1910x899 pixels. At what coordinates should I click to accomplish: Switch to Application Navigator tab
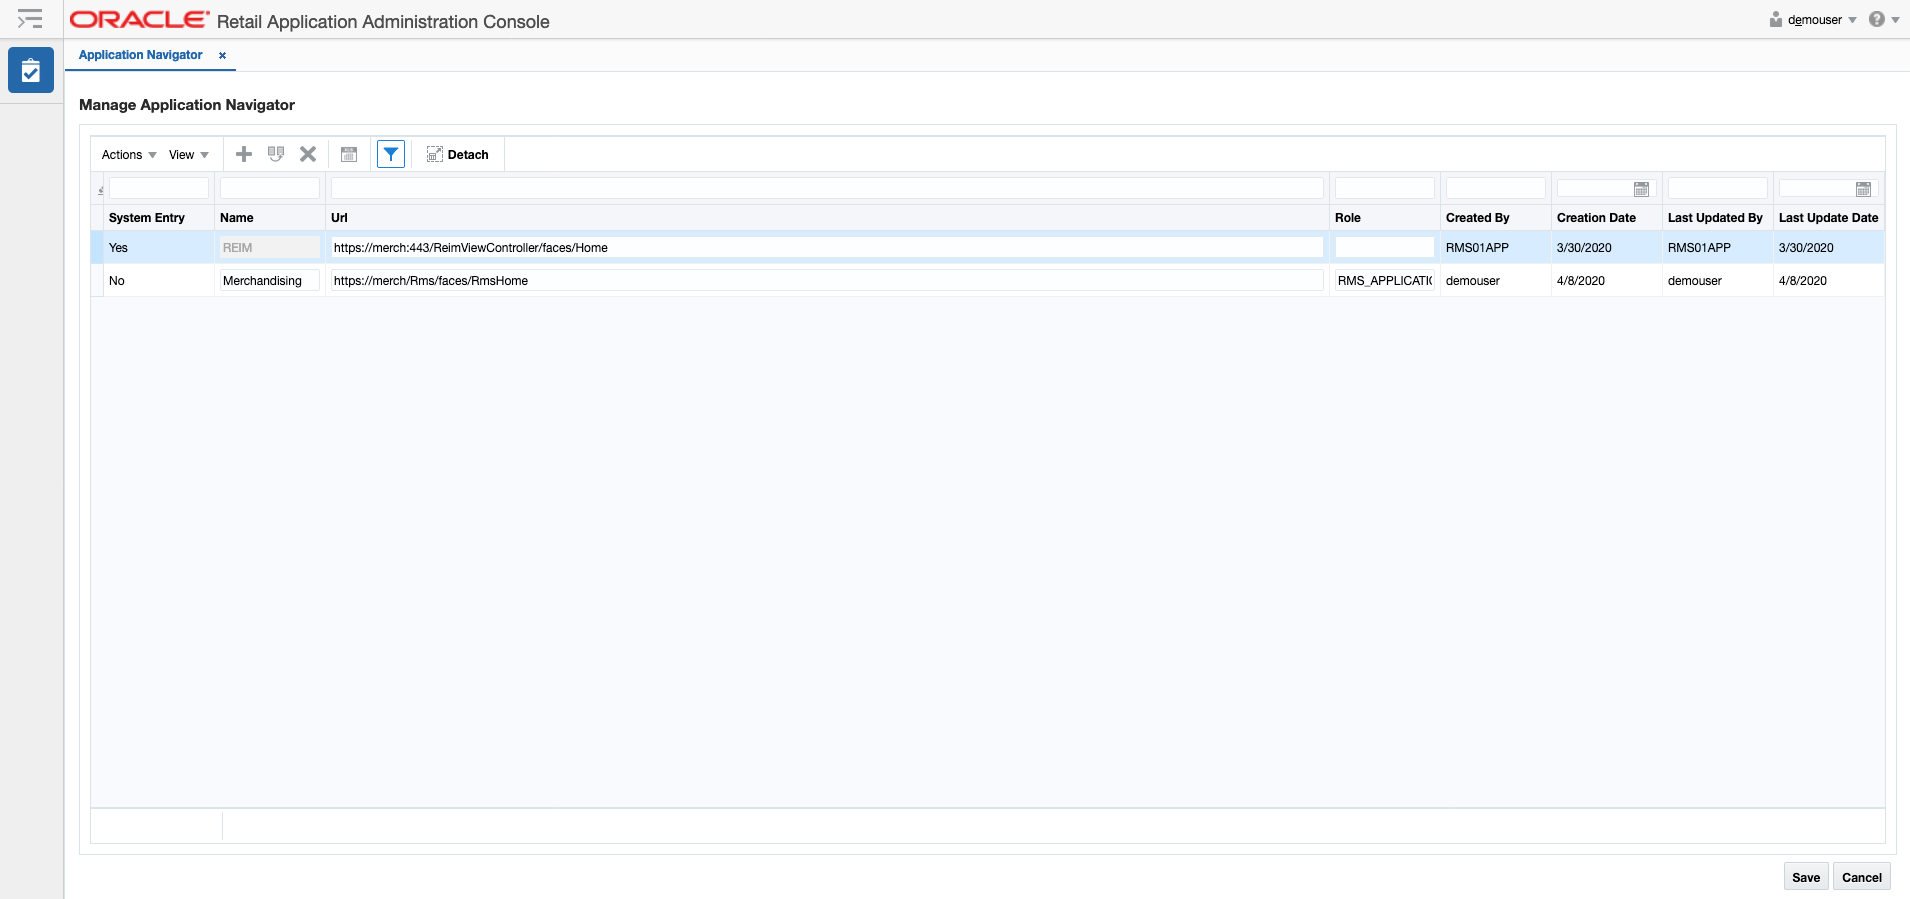point(140,55)
